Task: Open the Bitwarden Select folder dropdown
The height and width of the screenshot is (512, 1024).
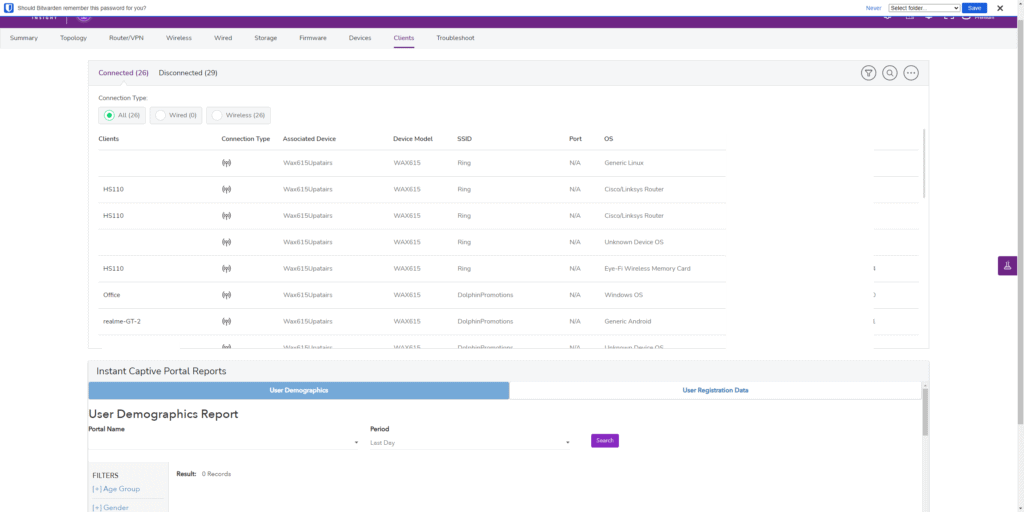Action: [924, 8]
